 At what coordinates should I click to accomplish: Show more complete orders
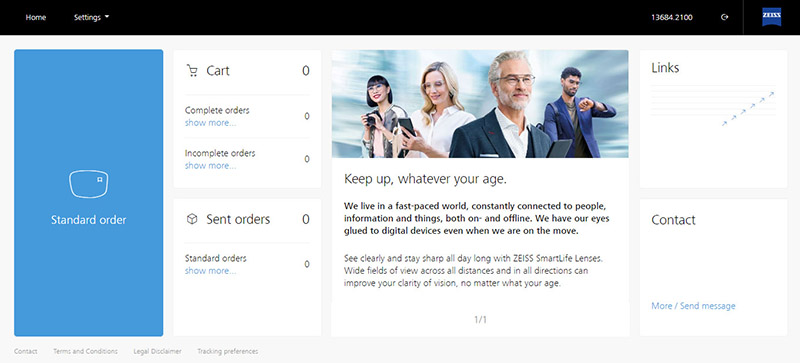(210, 123)
